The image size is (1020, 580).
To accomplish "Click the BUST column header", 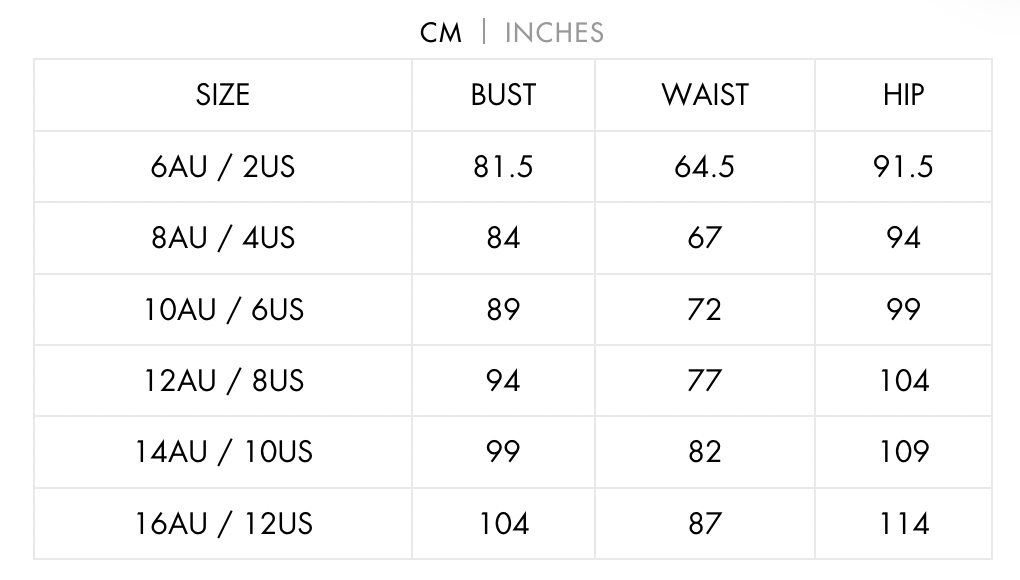I will click(x=503, y=95).
